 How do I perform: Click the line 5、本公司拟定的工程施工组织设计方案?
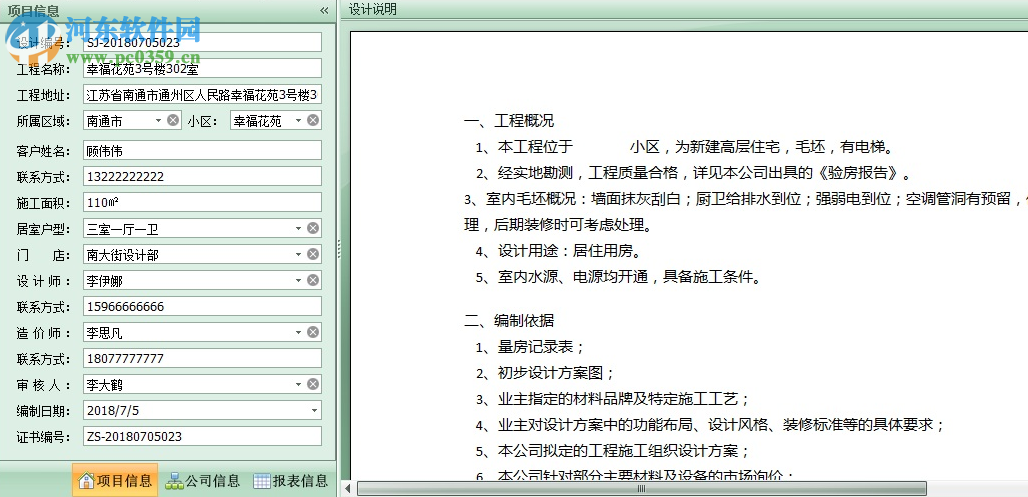point(613,451)
